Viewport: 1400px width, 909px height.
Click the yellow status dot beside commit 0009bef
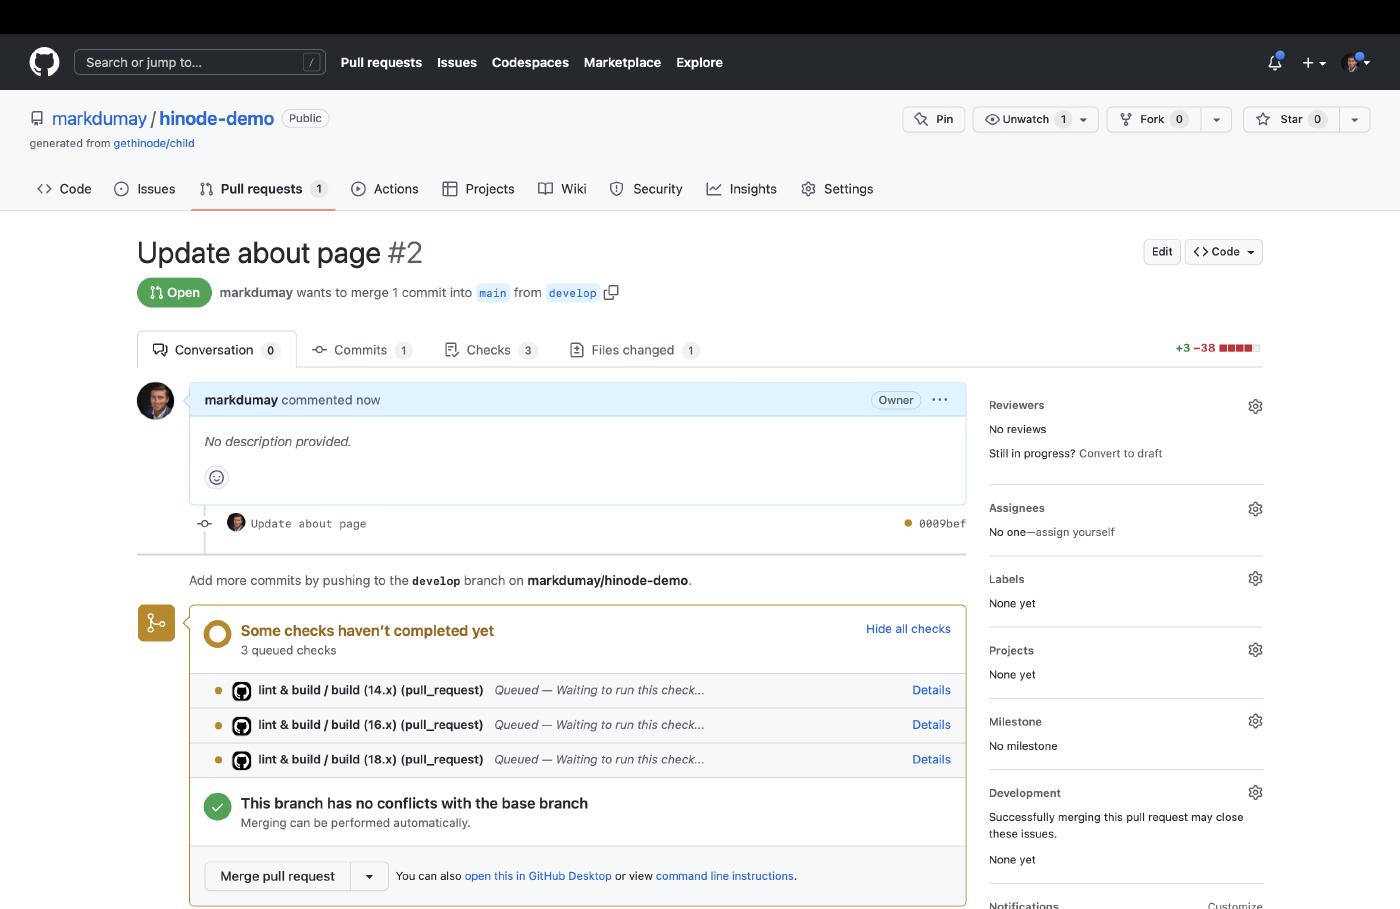pyautogui.click(x=908, y=523)
